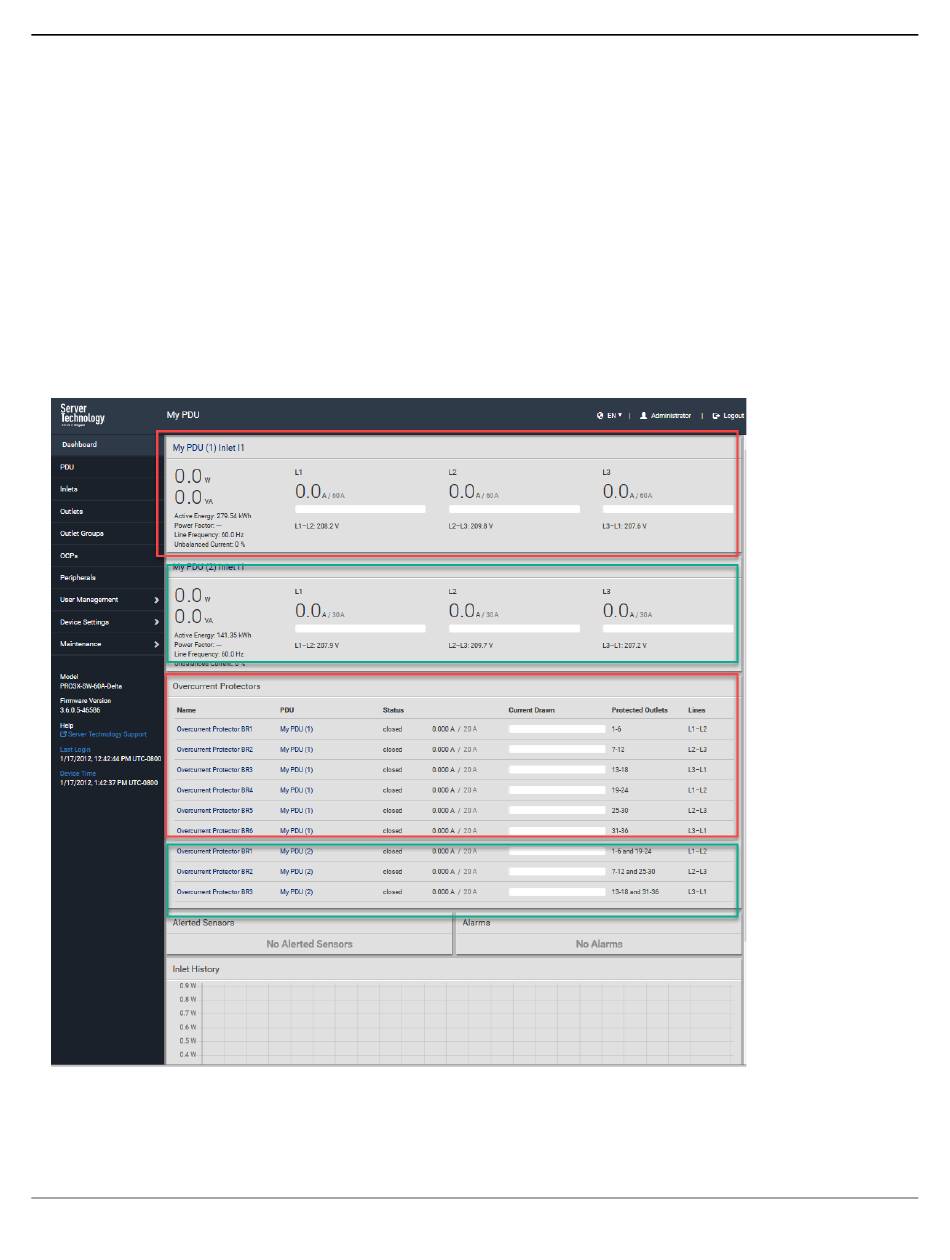This screenshot has width=950, height=1260.
Task: Click the Overcurrent Protectors panel heading
Action: click(217, 687)
